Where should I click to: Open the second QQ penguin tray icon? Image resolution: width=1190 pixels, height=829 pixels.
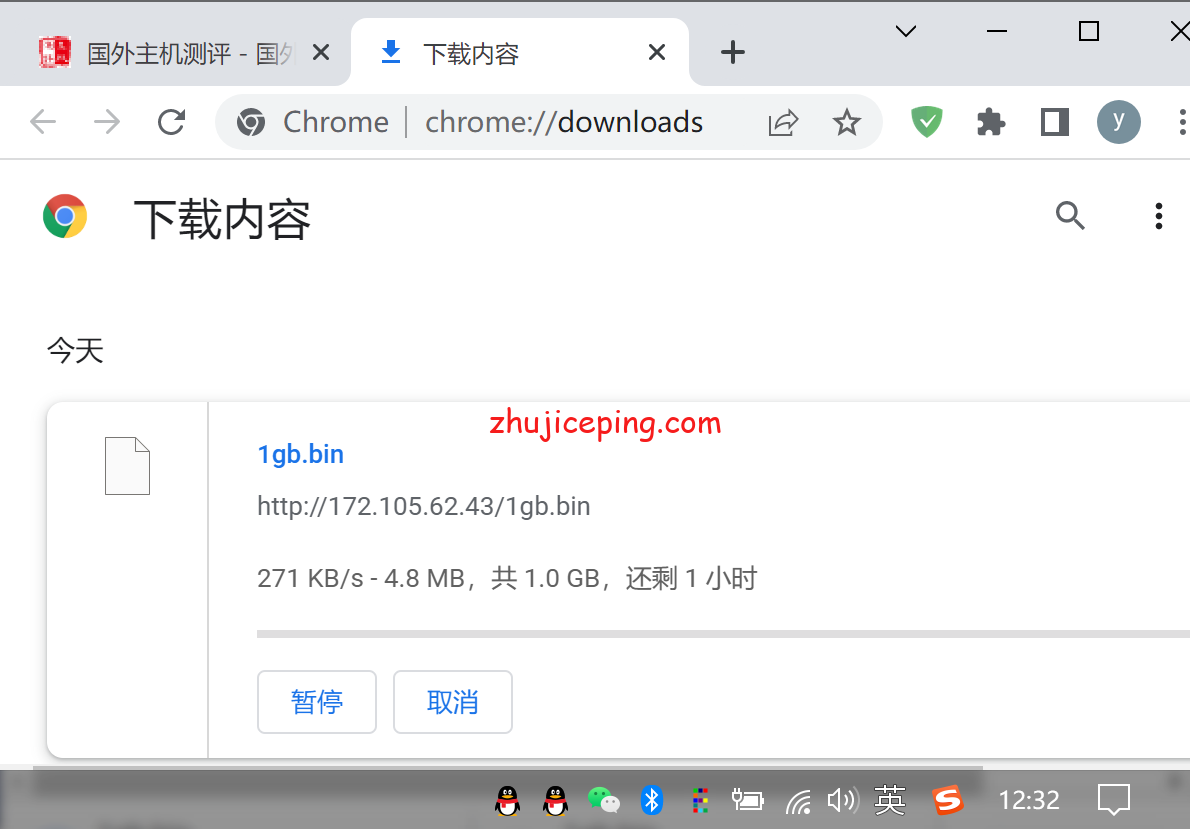coord(556,800)
